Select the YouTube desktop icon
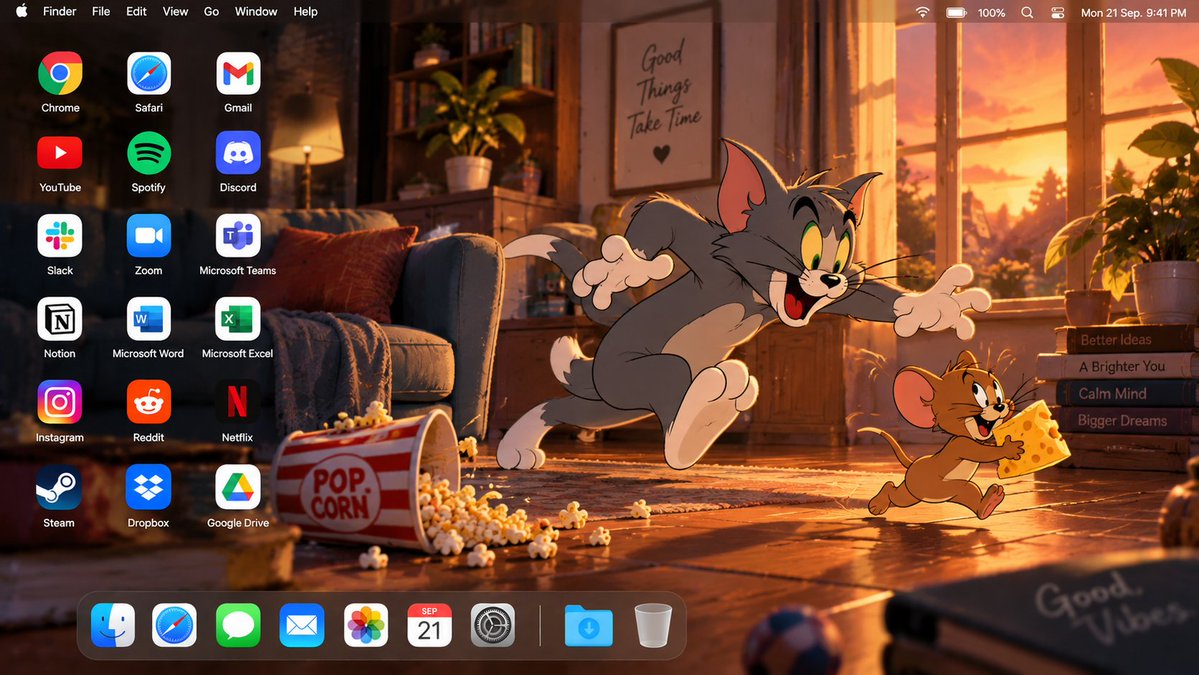 click(60, 153)
